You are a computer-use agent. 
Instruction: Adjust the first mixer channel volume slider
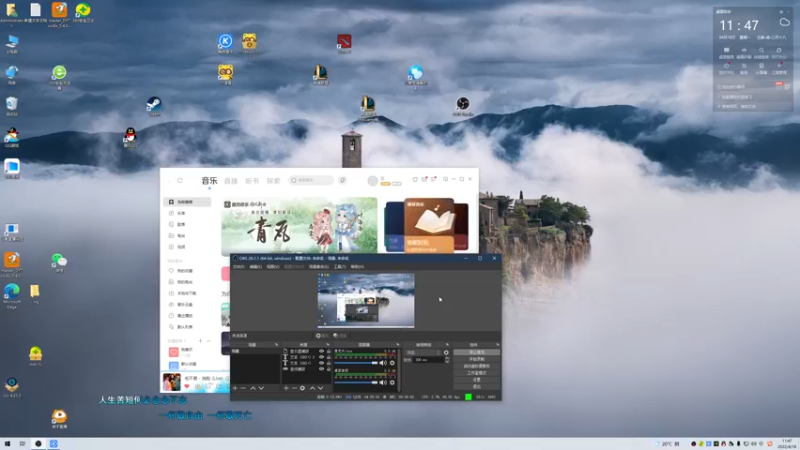(x=356, y=363)
